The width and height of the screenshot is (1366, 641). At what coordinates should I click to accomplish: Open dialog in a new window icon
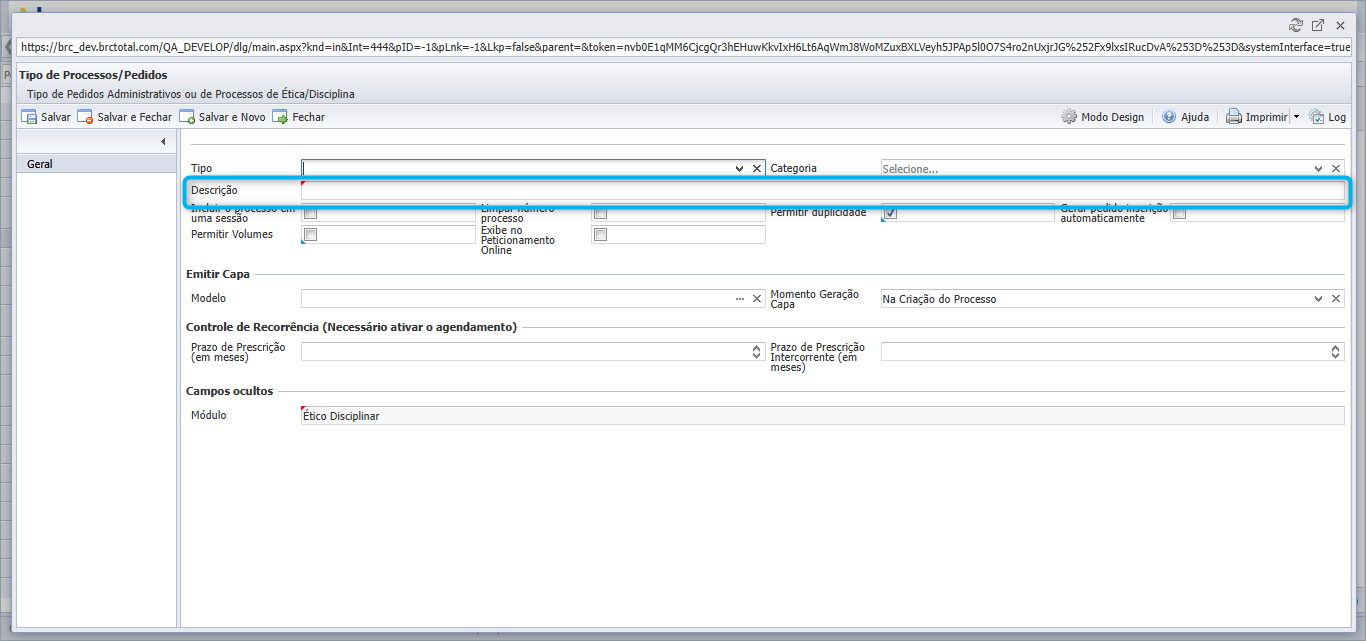(1318, 25)
